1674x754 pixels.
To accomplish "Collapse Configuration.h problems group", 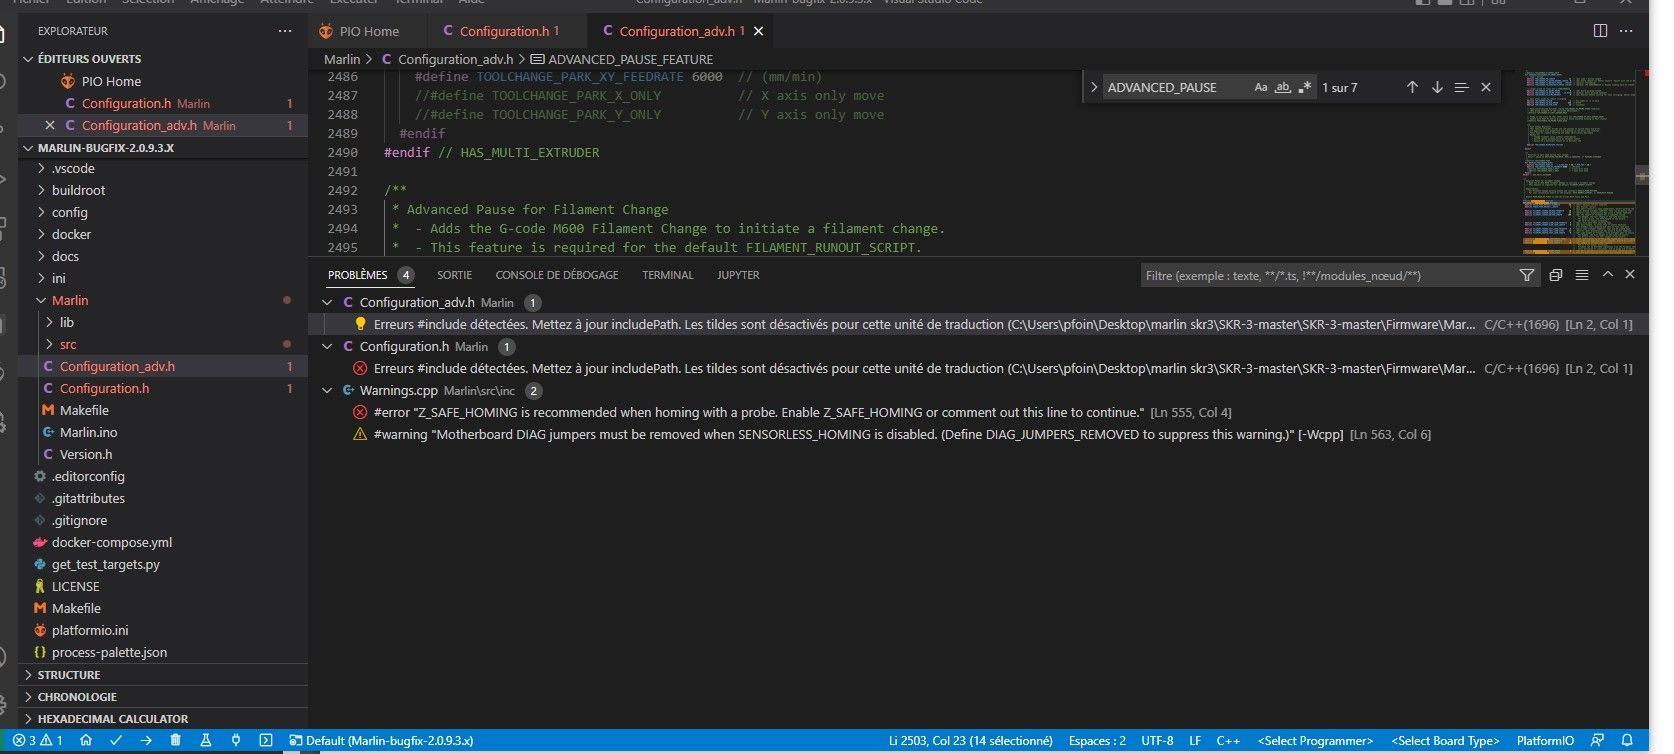I will 327,346.
